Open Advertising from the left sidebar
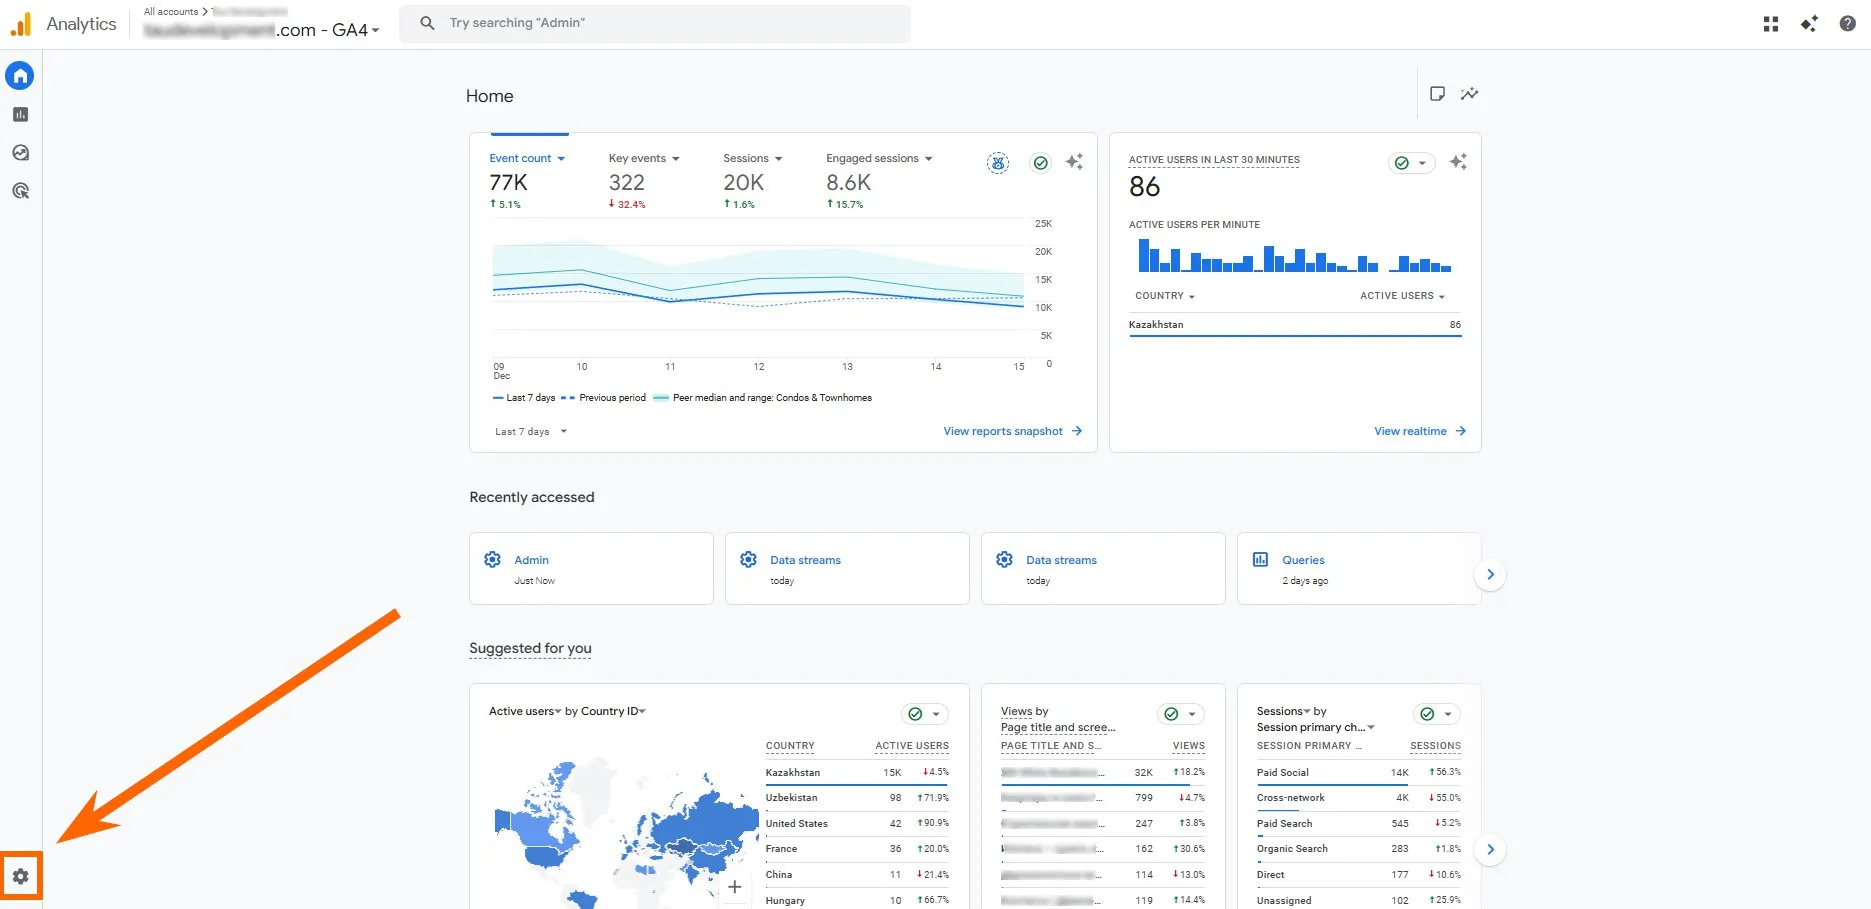Image resolution: width=1871 pixels, height=909 pixels. pyautogui.click(x=20, y=191)
